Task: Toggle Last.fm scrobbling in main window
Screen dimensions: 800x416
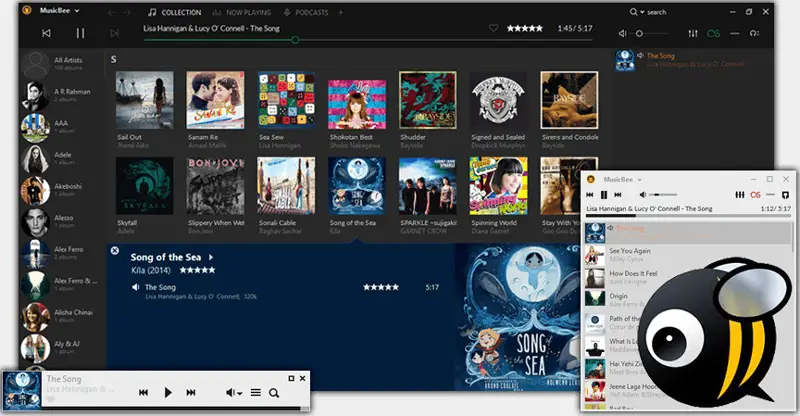Action: click(x=713, y=33)
